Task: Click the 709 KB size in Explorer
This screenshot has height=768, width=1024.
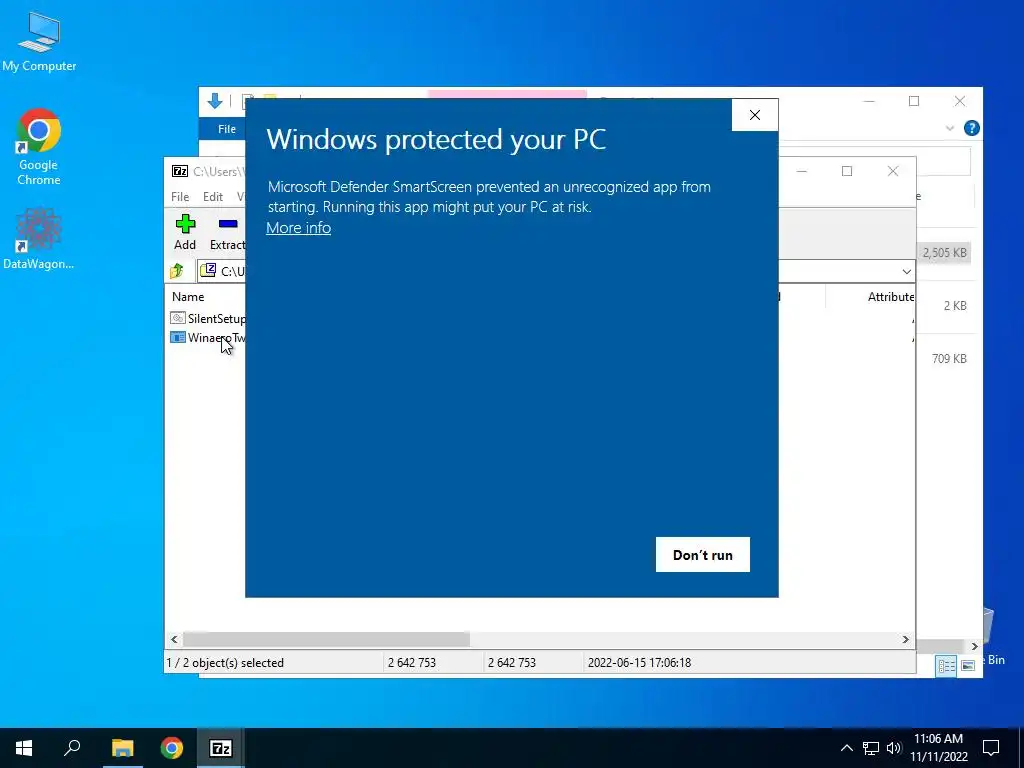Action: click(x=949, y=359)
